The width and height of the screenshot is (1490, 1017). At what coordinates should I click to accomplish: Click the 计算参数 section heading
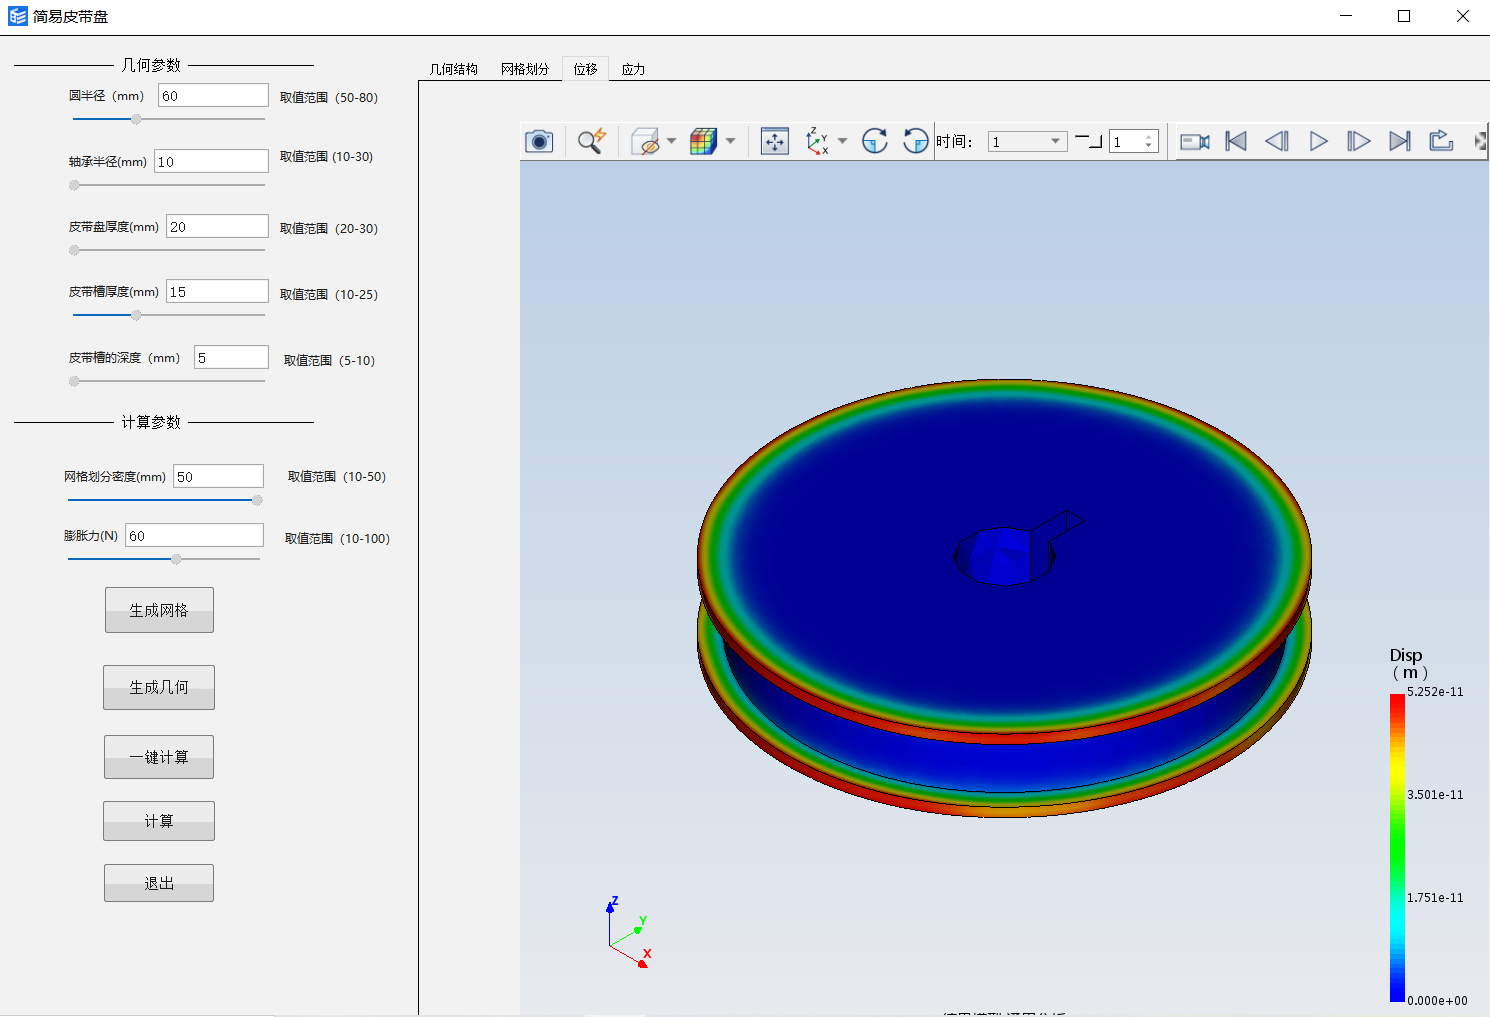point(151,422)
